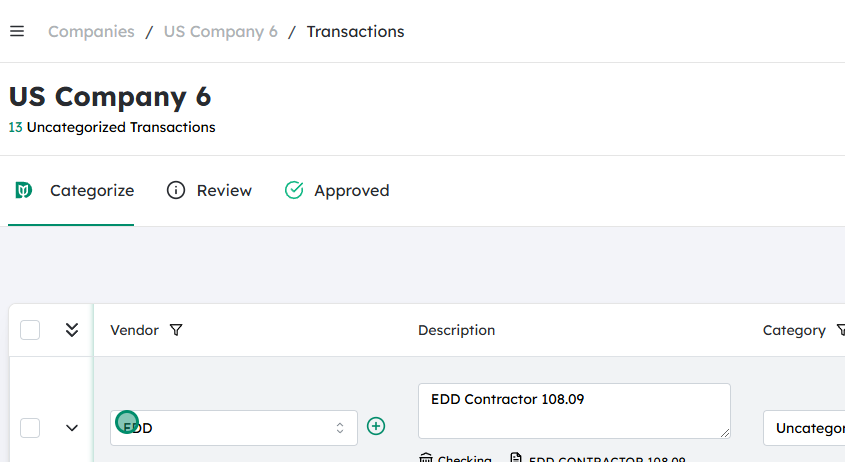The height and width of the screenshot is (462, 845).
Task: Click the Checking bank account icon
Action: (426, 459)
